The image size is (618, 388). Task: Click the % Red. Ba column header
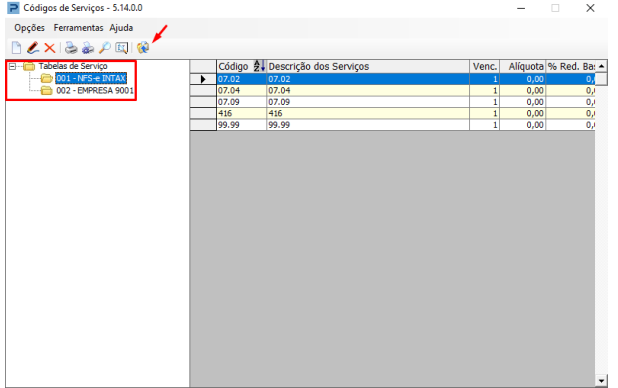(571, 66)
